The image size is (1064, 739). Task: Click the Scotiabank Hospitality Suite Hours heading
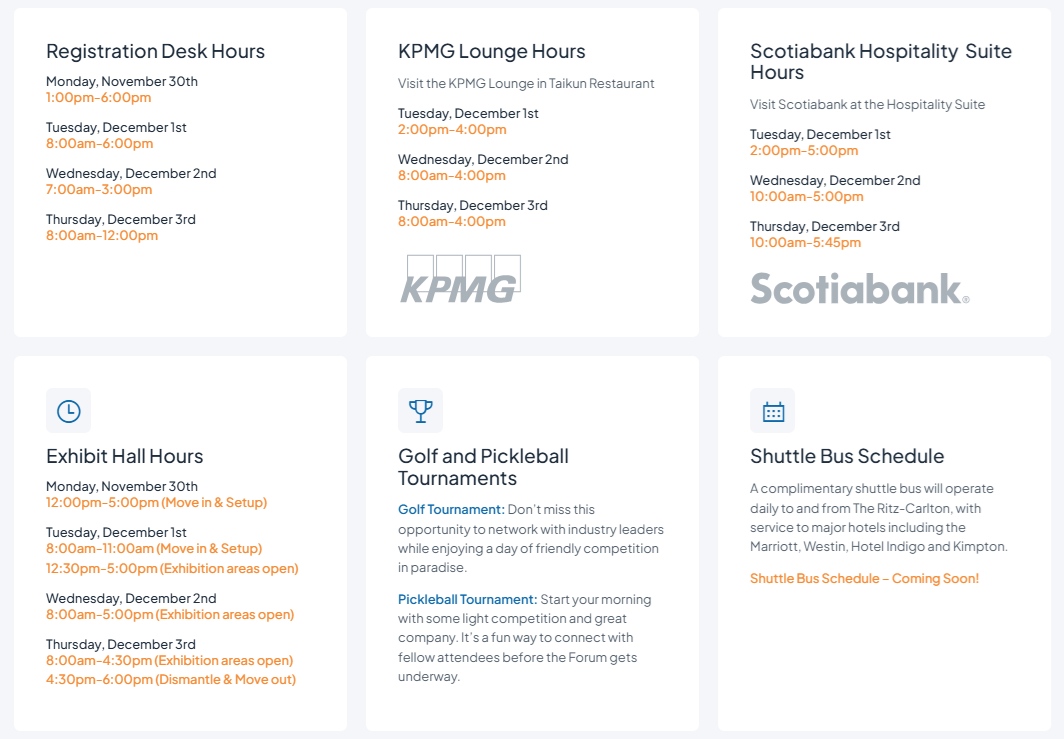pos(881,62)
